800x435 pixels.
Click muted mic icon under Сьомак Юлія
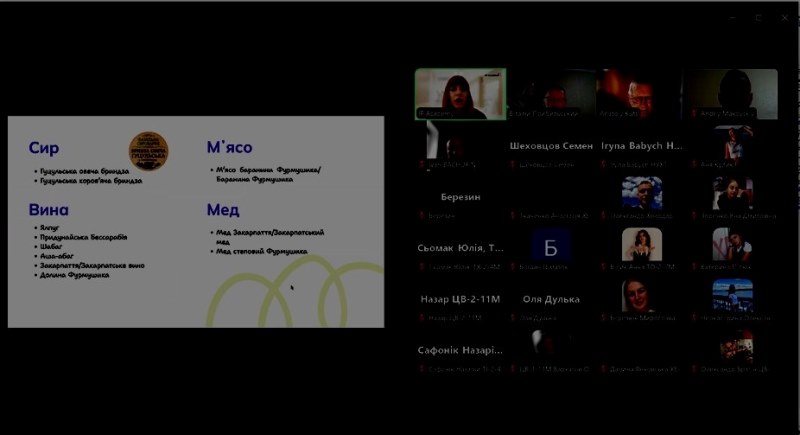click(x=422, y=267)
